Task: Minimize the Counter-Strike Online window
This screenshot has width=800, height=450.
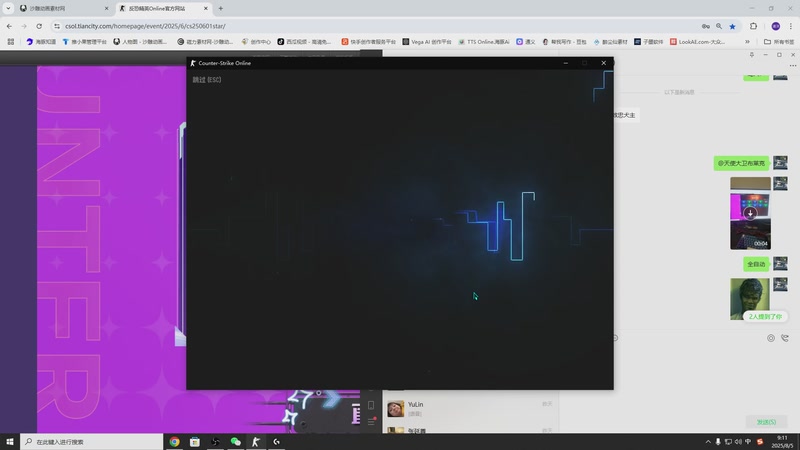Action: [565, 63]
